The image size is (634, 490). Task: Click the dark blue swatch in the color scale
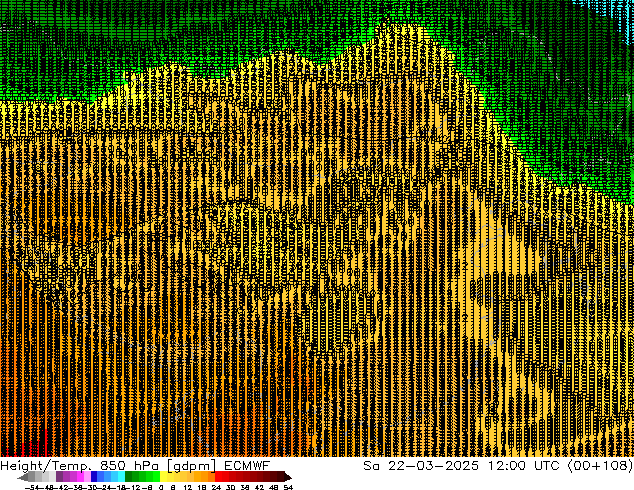point(94,476)
